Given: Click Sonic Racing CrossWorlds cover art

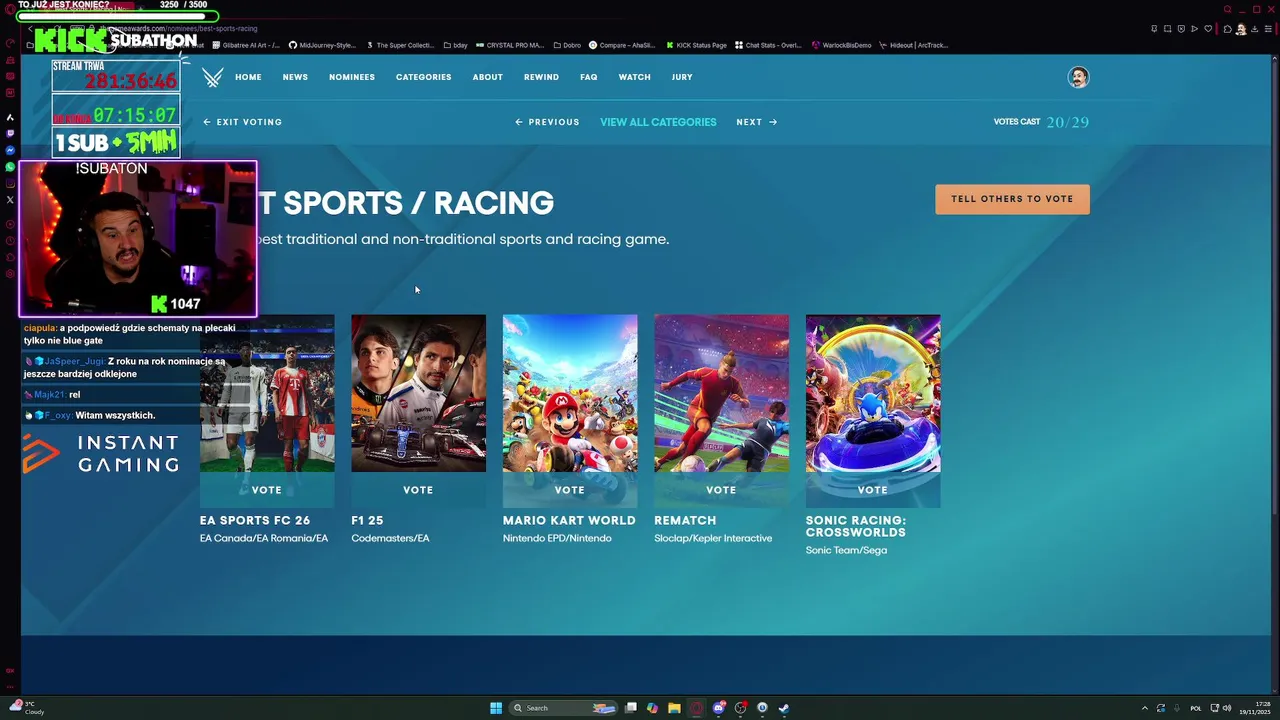Looking at the screenshot, I should (x=873, y=393).
